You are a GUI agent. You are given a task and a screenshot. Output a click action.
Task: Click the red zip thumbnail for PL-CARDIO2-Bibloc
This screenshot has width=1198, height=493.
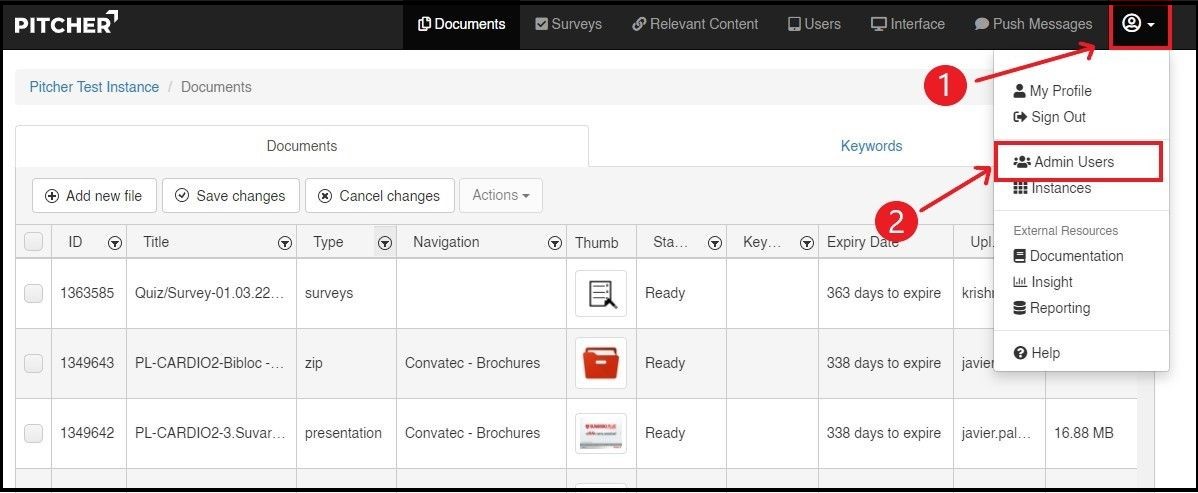601,363
